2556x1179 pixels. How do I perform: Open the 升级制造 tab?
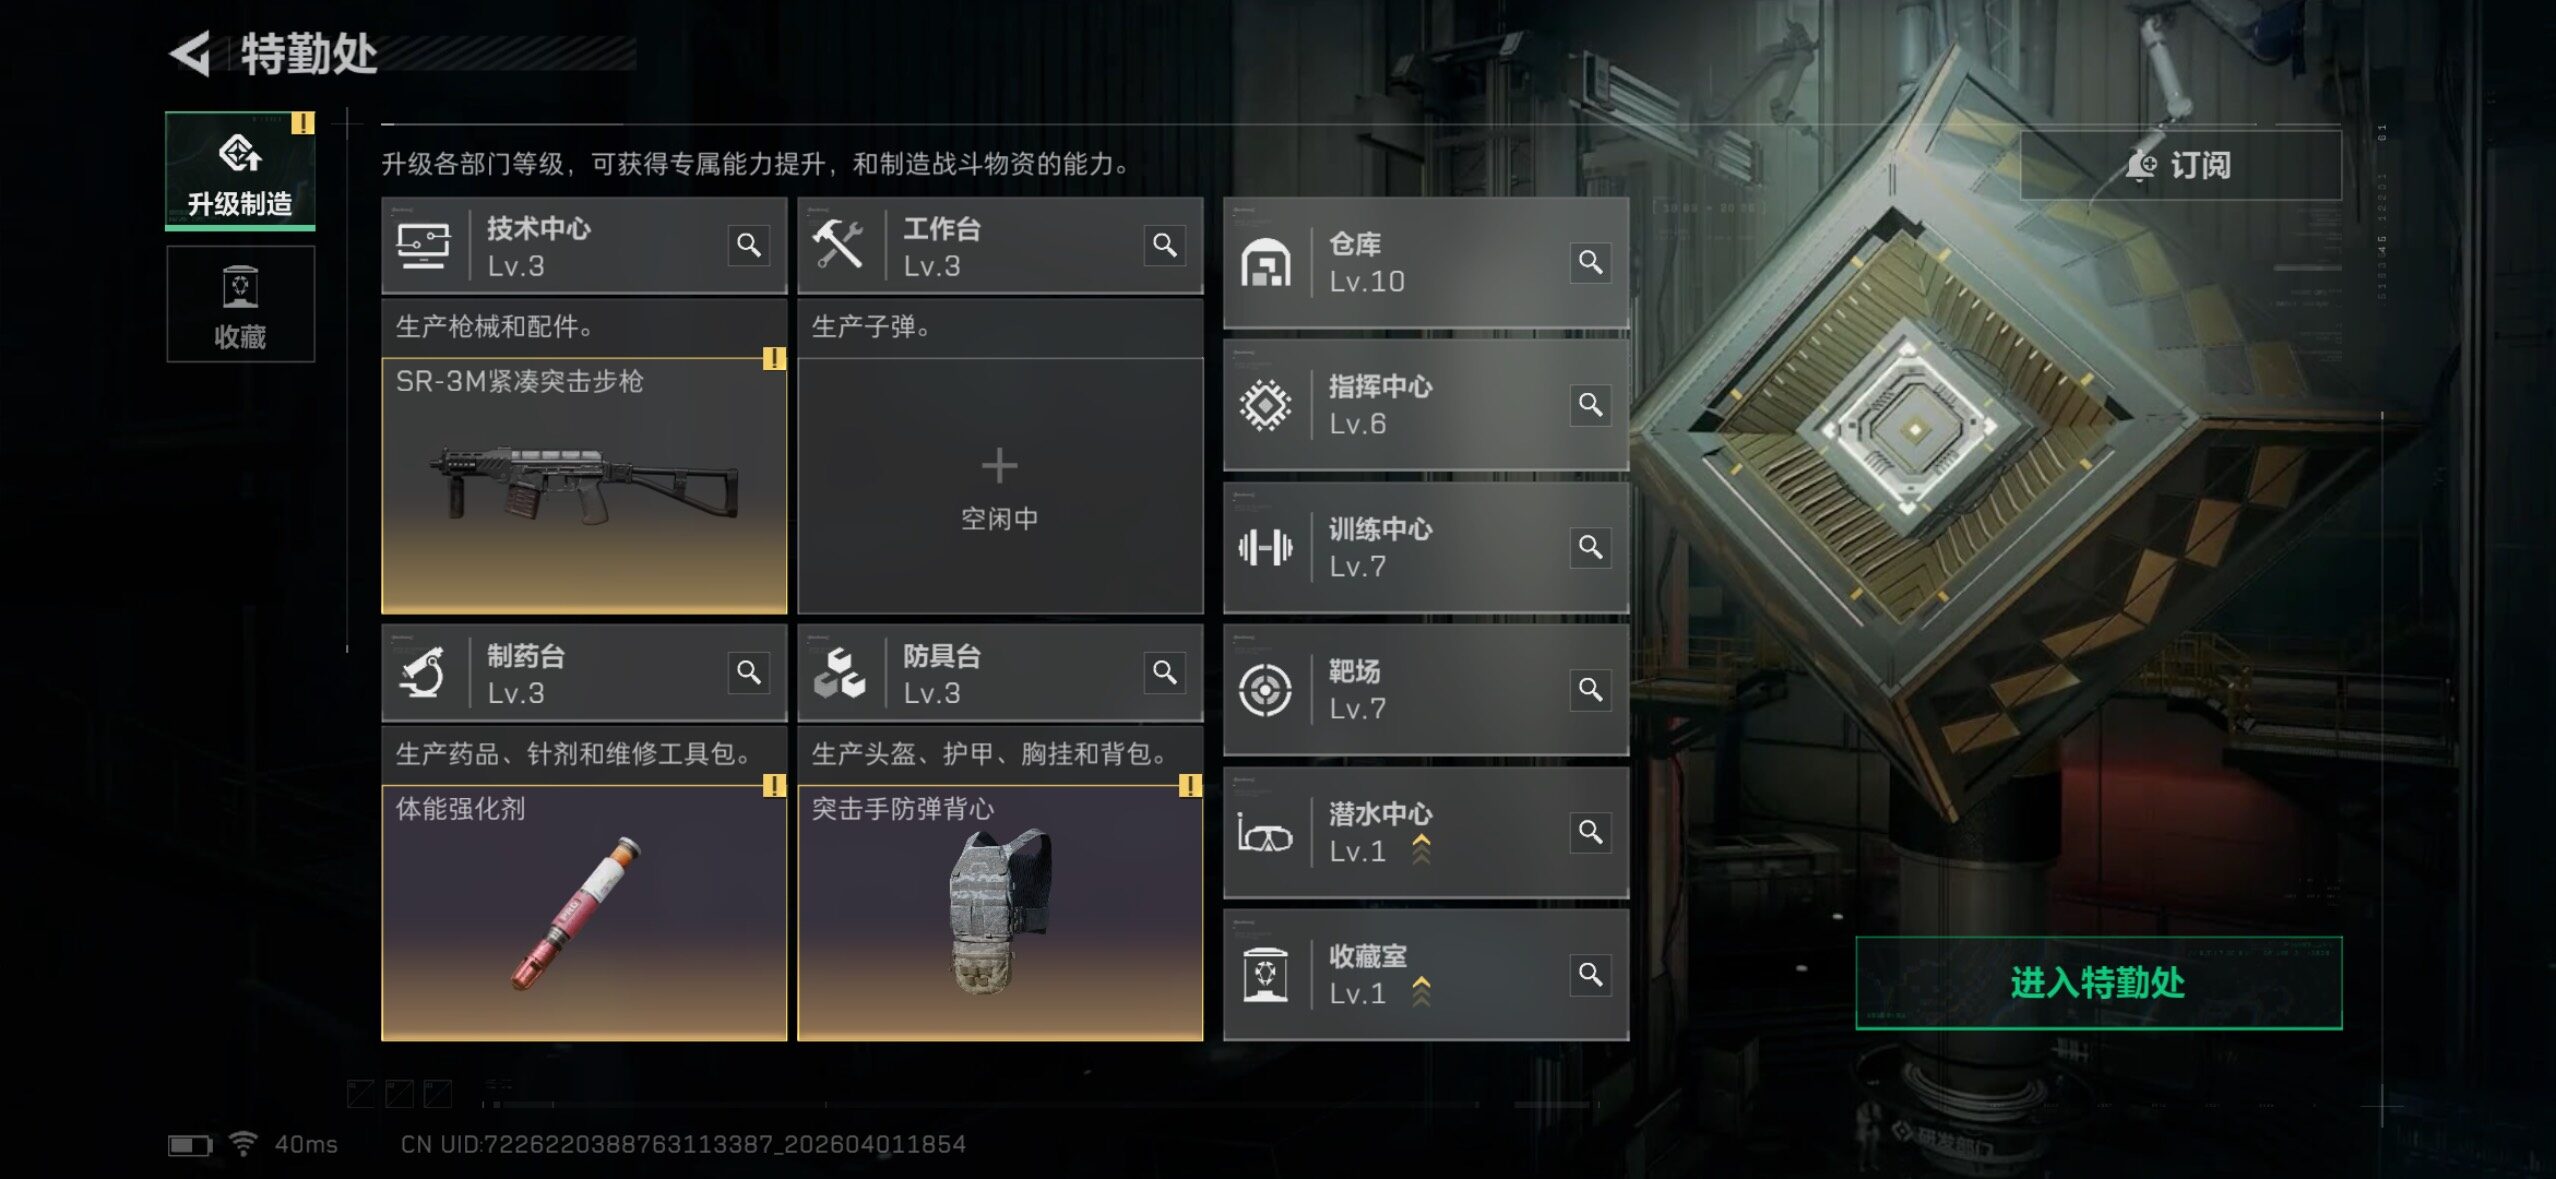240,170
